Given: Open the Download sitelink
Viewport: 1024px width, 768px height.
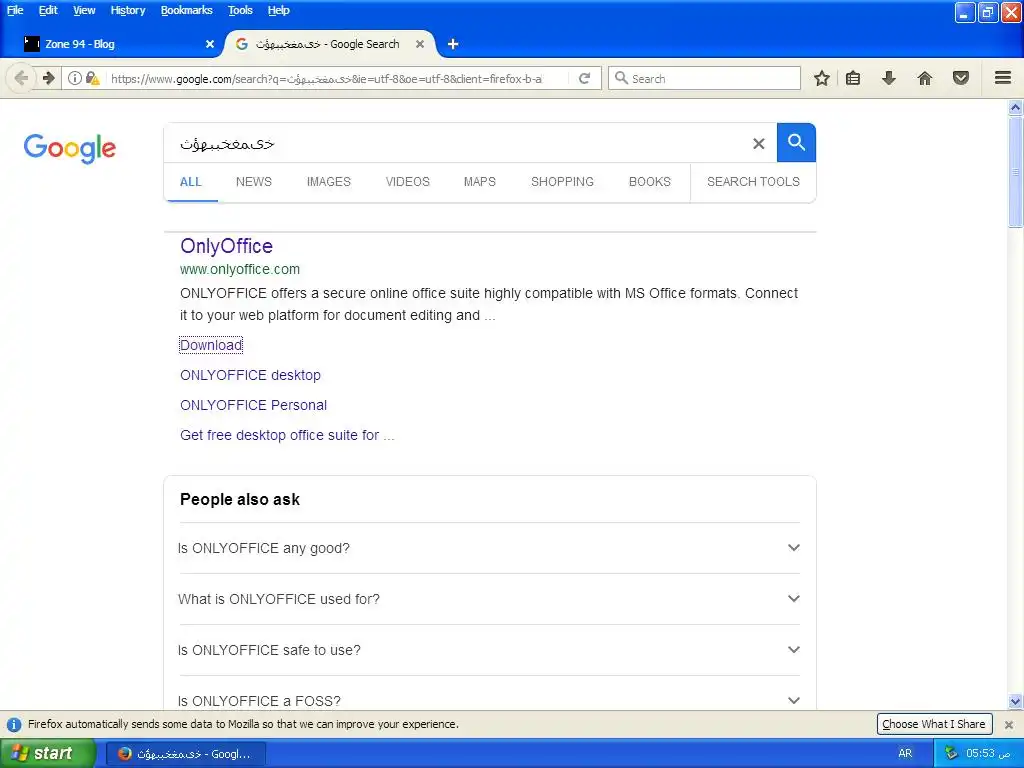Looking at the screenshot, I should pos(211,345).
